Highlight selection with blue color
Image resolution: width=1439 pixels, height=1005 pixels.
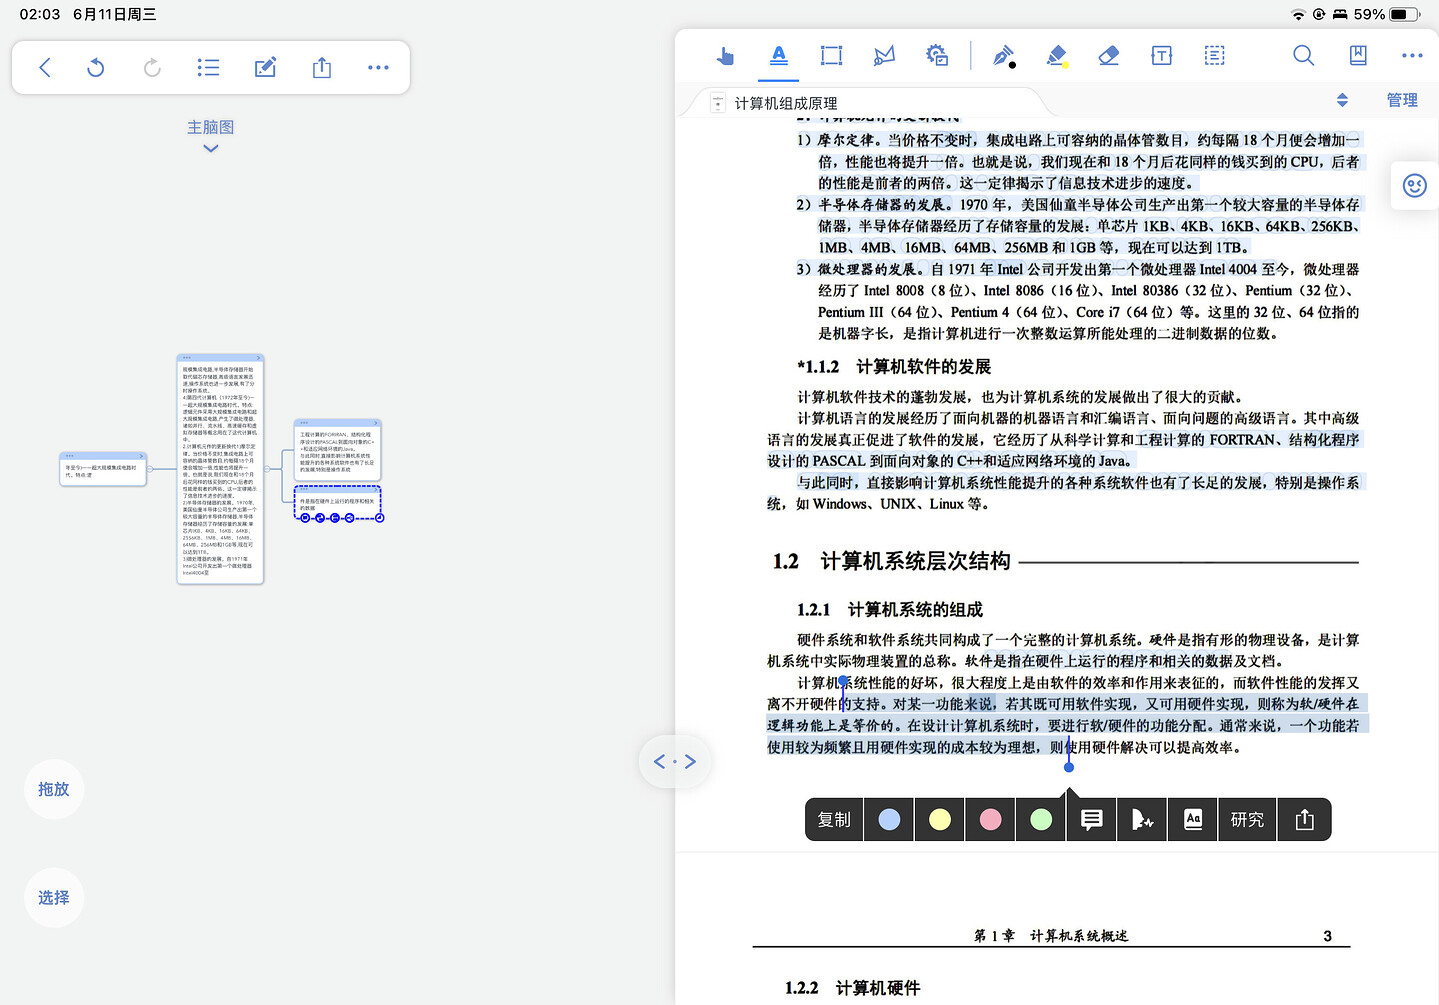pos(889,820)
